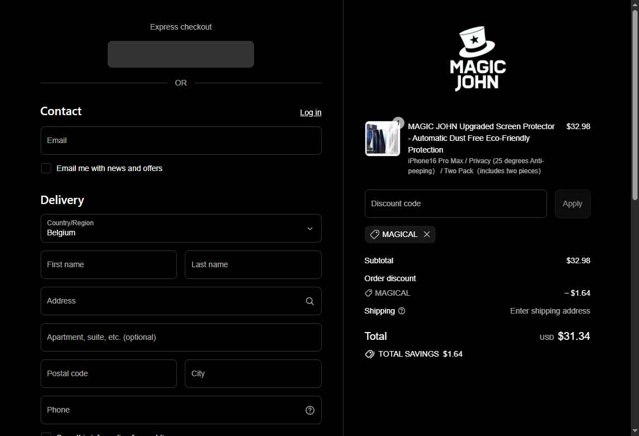
Task: Click the product title MAGIC JOHN Upgraded Screen Protector
Action: click(x=481, y=138)
